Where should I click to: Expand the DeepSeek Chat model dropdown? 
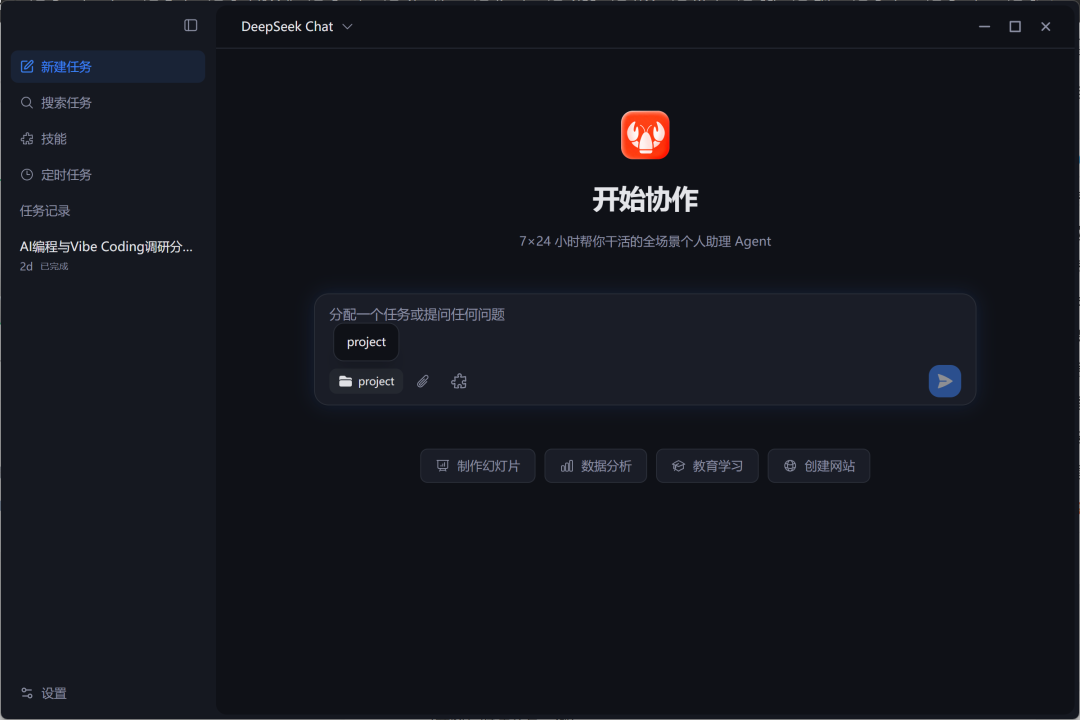[x=297, y=26]
